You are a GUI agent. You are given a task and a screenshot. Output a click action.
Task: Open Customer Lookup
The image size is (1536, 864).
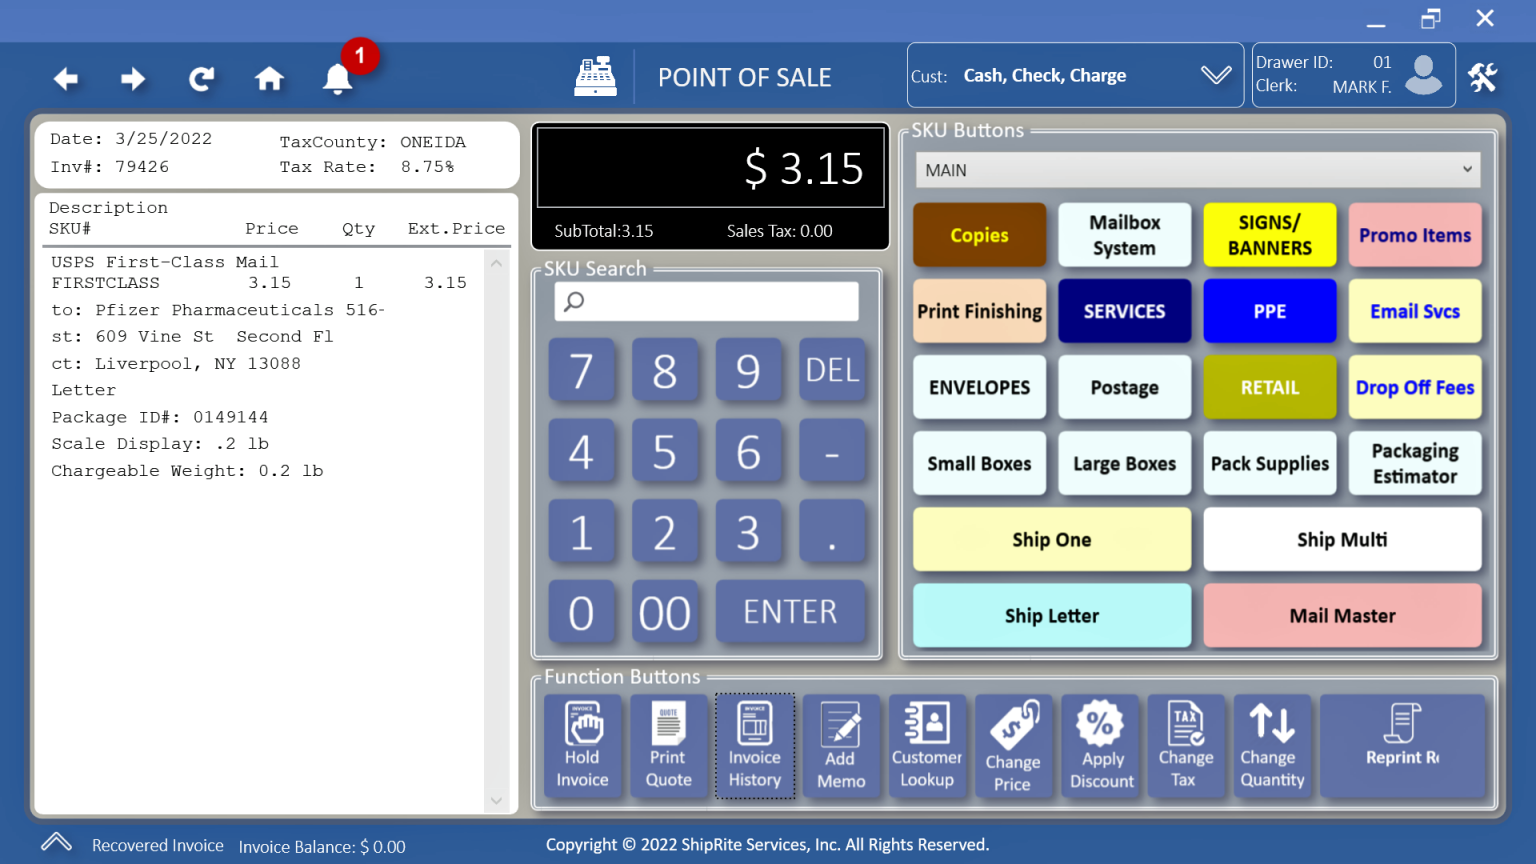pyautogui.click(x=928, y=746)
